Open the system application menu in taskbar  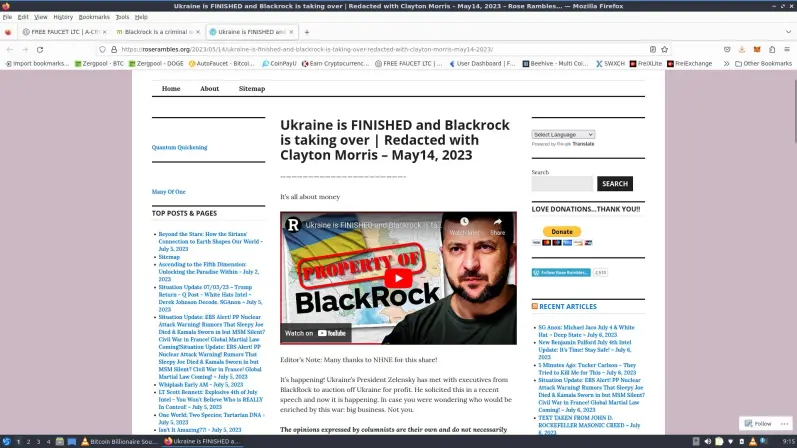(x=6, y=441)
